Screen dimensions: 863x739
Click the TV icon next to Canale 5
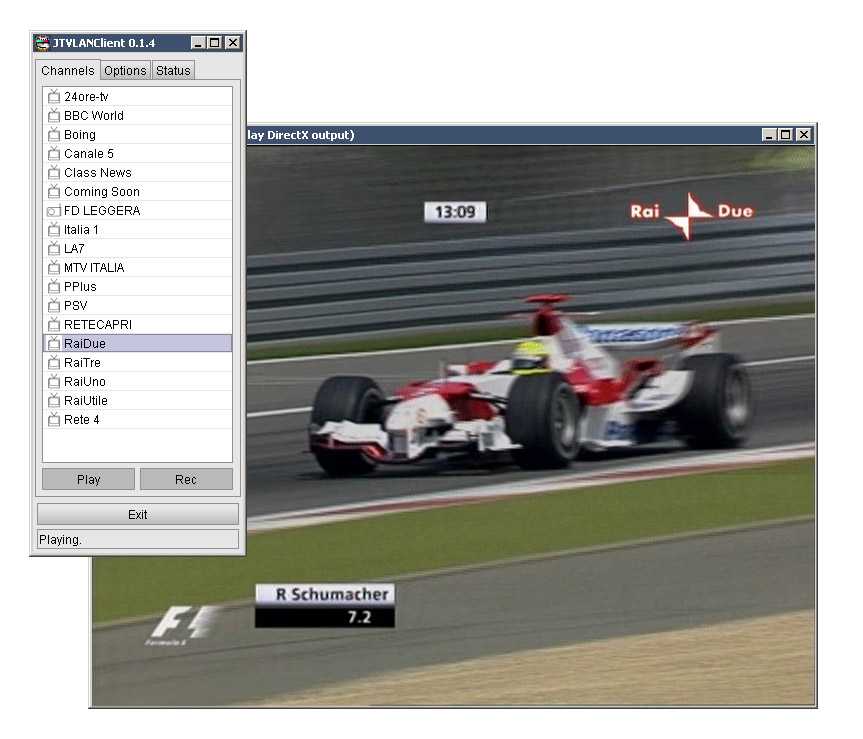[x=53, y=154]
